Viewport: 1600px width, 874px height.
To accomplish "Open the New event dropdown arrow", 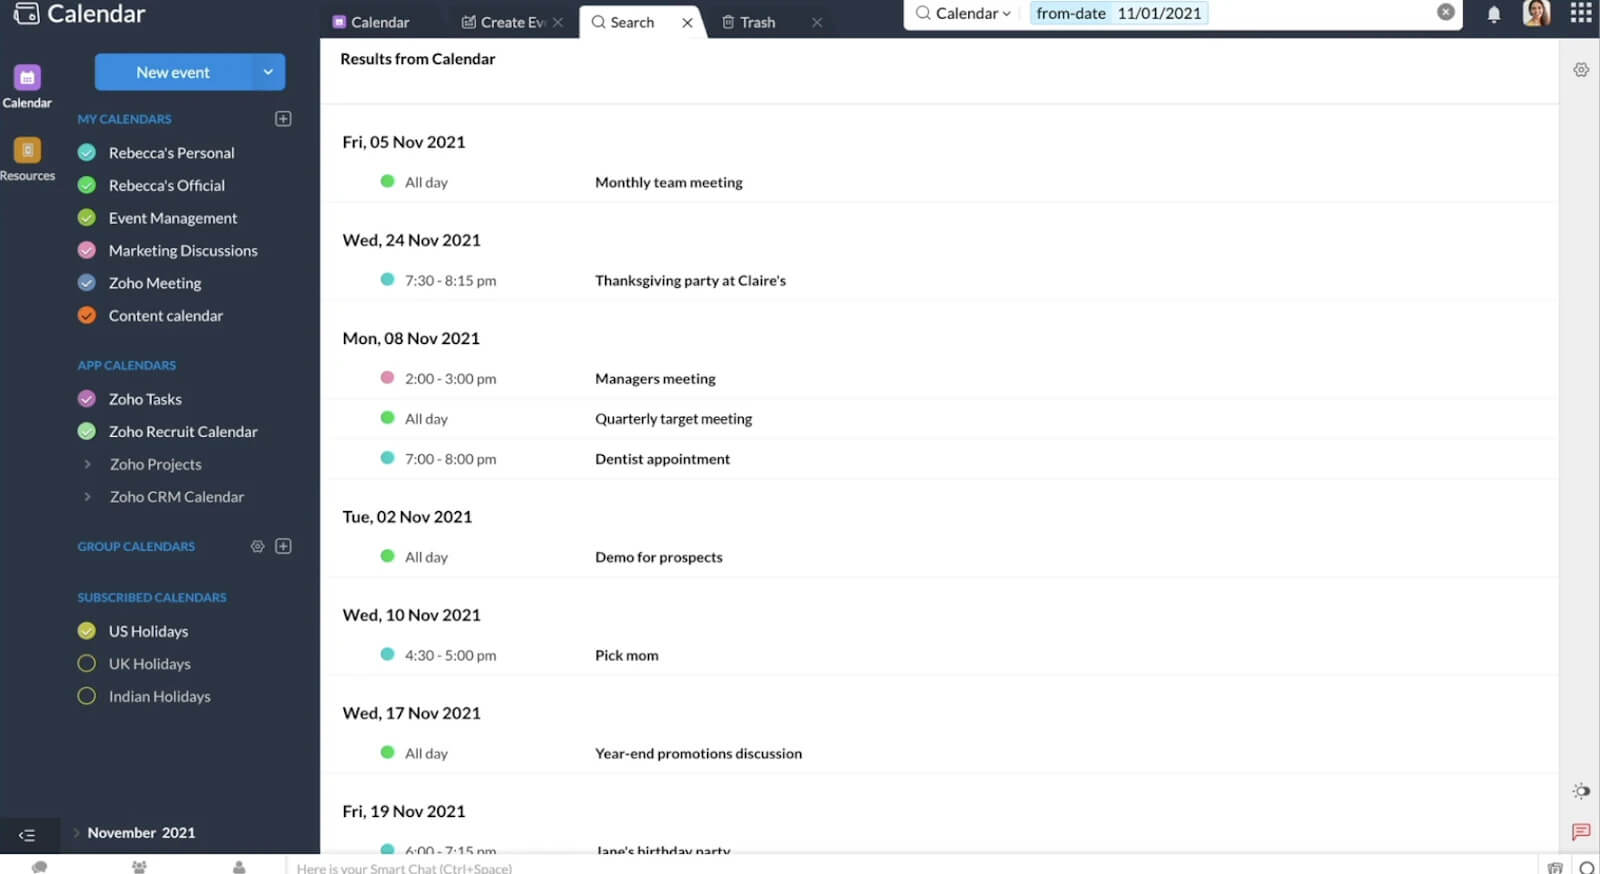I will pos(267,72).
